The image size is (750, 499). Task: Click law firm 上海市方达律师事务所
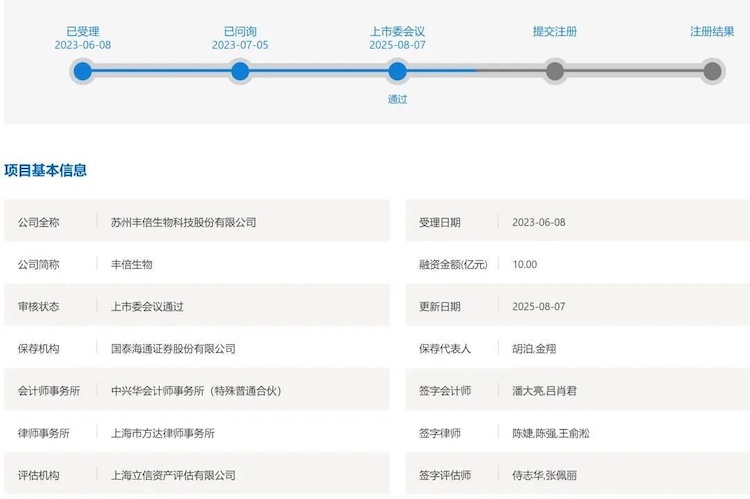click(162, 433)
